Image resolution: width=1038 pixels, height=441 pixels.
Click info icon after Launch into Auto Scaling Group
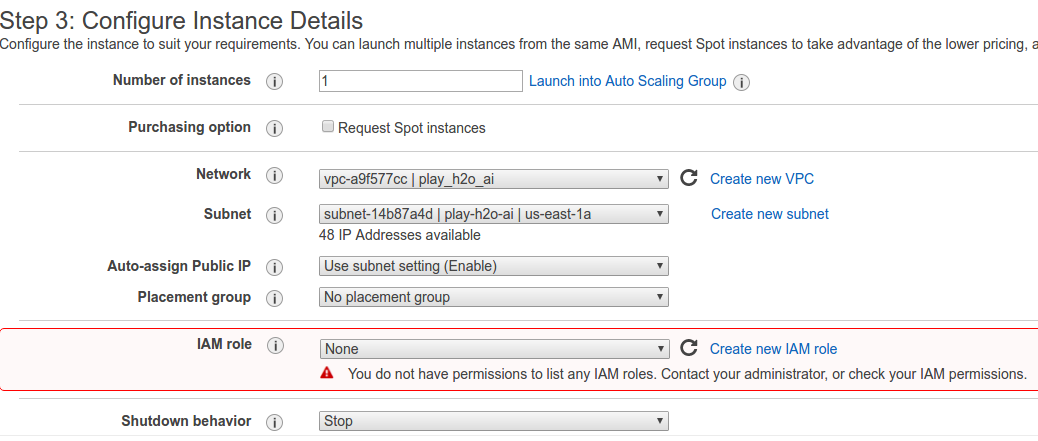coord(742,83)
